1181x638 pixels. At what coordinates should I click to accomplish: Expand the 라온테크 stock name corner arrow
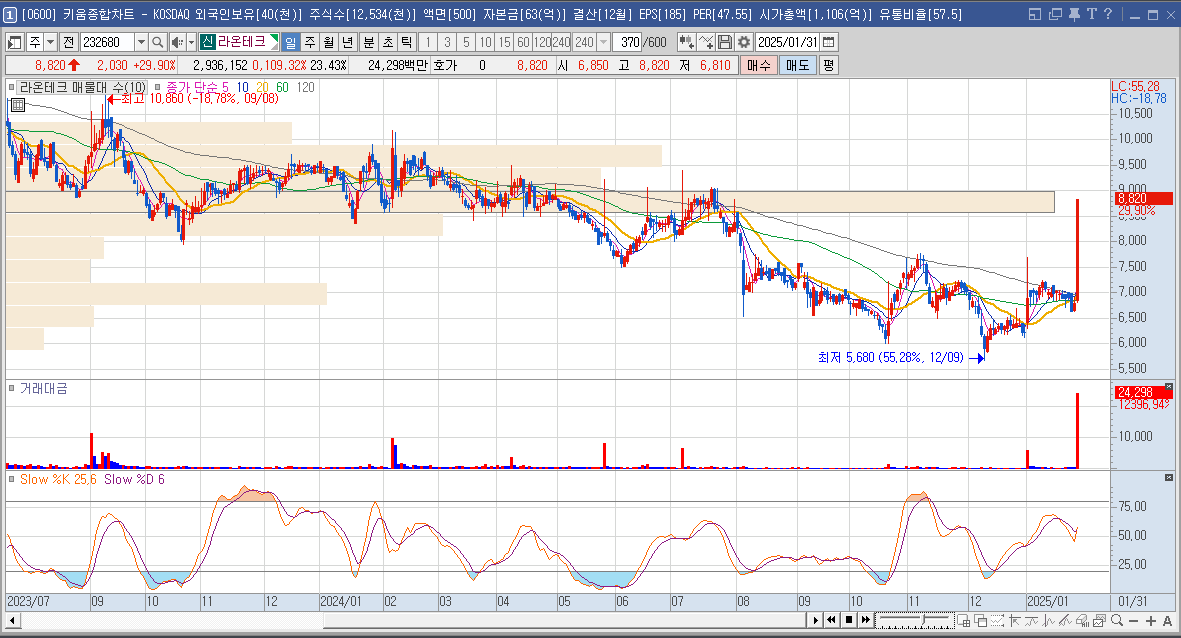[x=275, y=39]
